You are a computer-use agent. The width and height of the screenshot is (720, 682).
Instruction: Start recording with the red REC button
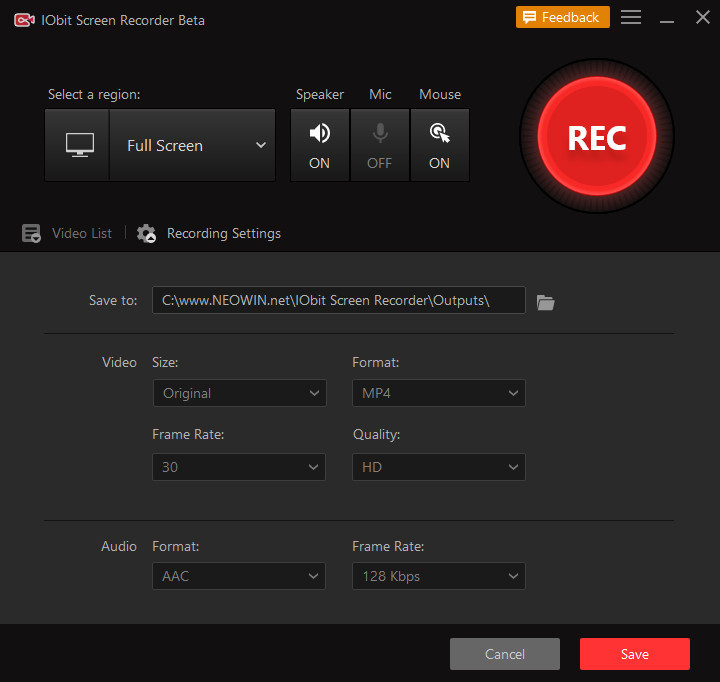596,137
